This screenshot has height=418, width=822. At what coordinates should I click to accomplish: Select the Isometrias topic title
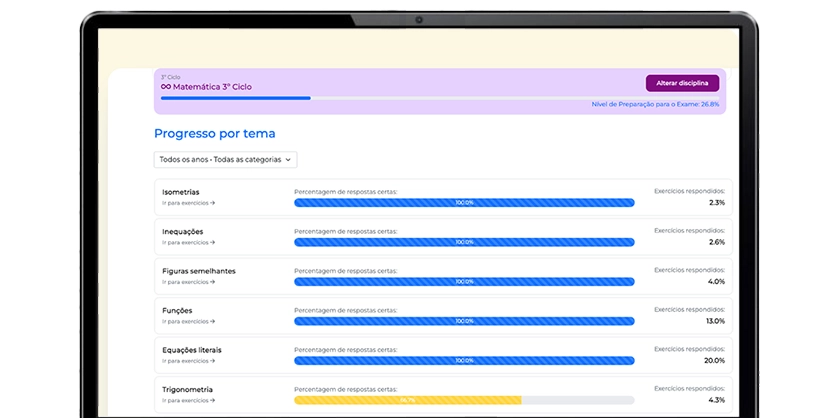pyautogui.click(x=180, y=192)
